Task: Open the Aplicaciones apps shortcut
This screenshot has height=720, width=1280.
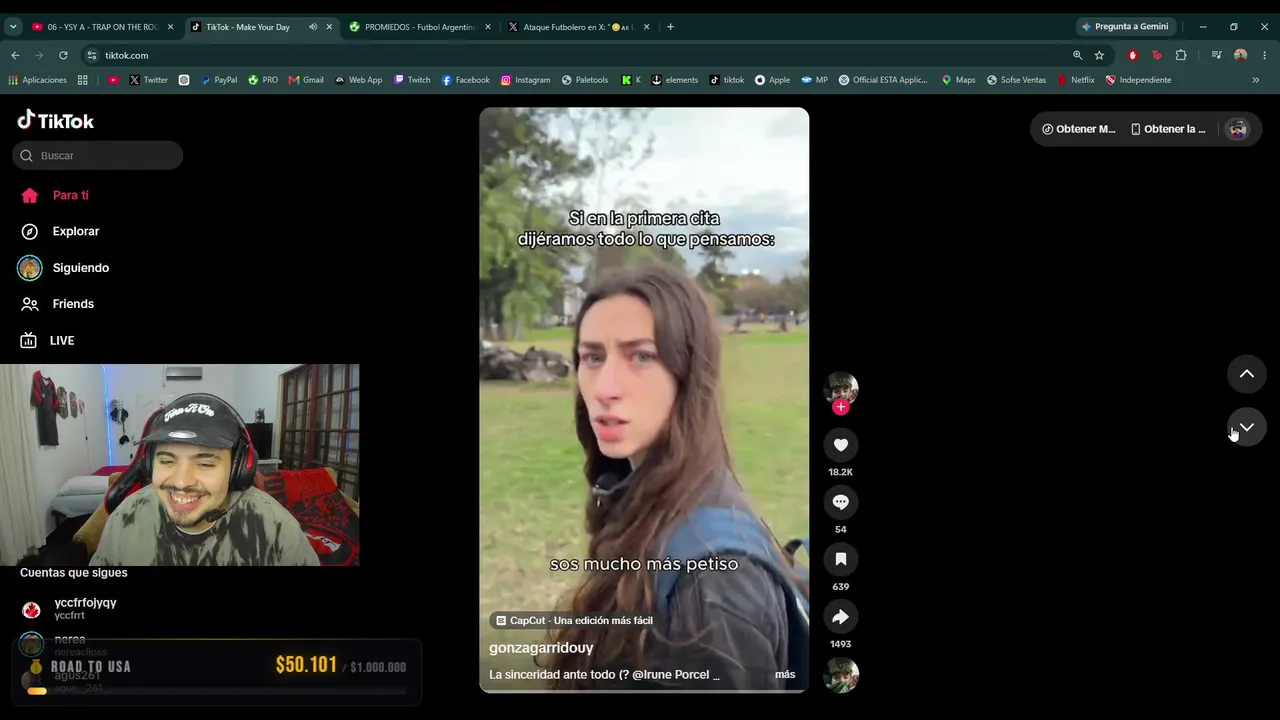Action: tap(37, 80)
